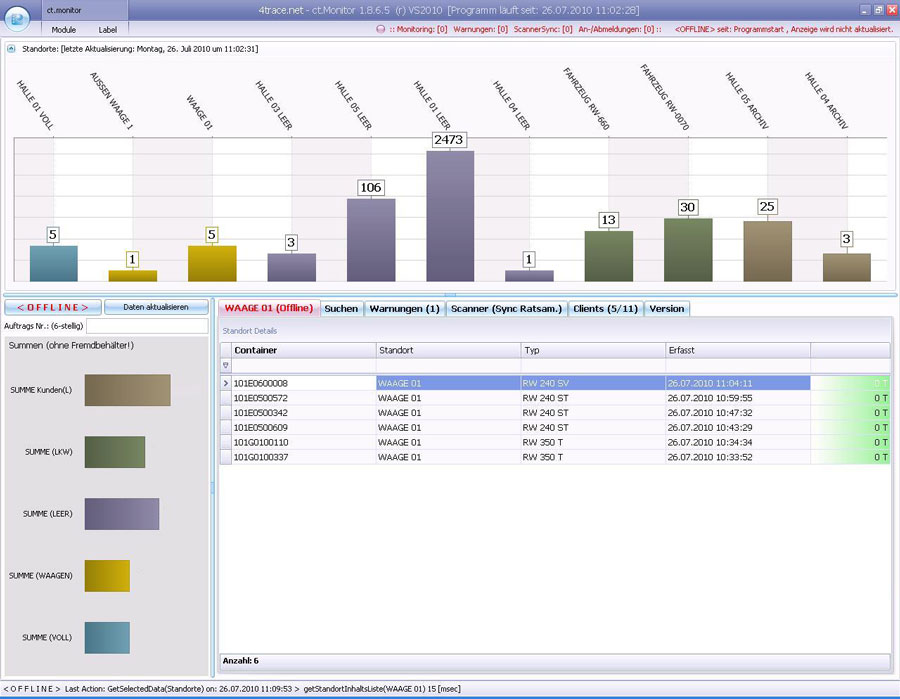Open the Warnungen (1) tab
Screen dimensions: 900x699
[404, 309]
